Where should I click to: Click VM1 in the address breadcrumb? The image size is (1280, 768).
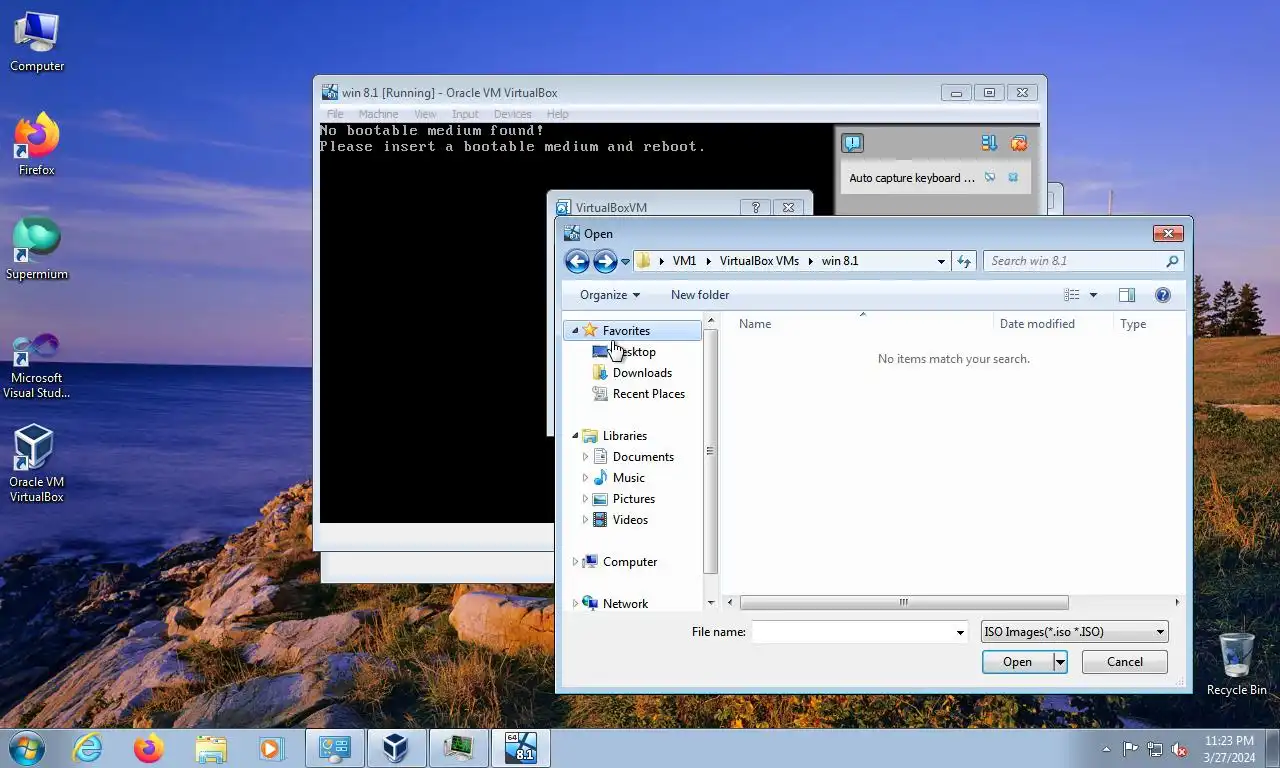pos(684,261)
